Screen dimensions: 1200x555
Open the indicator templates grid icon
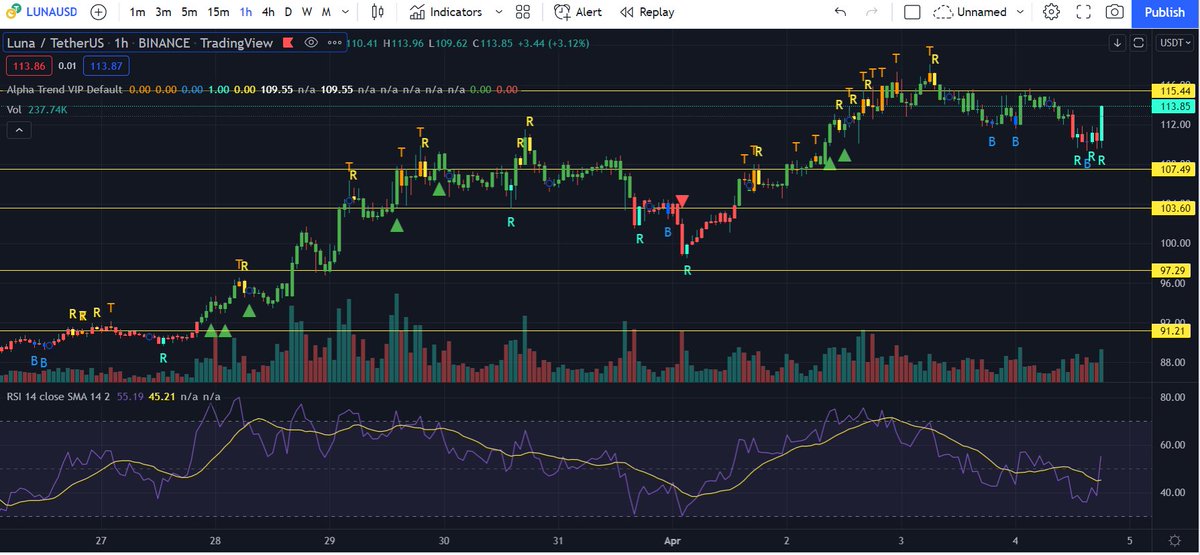coord(522,12)
